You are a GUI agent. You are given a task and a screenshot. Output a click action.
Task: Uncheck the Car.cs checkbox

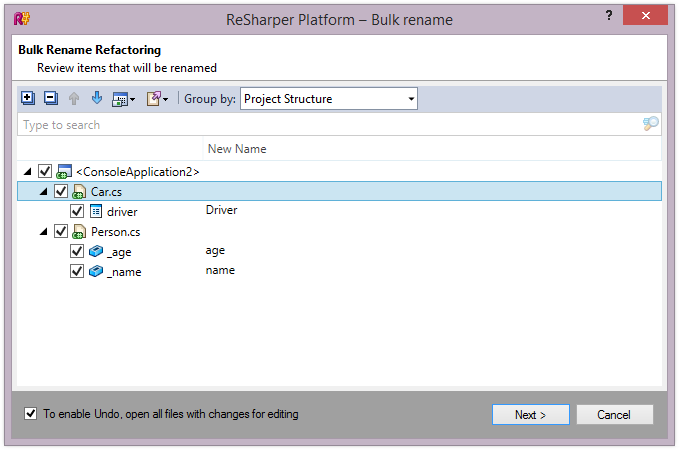coord(61,191)
